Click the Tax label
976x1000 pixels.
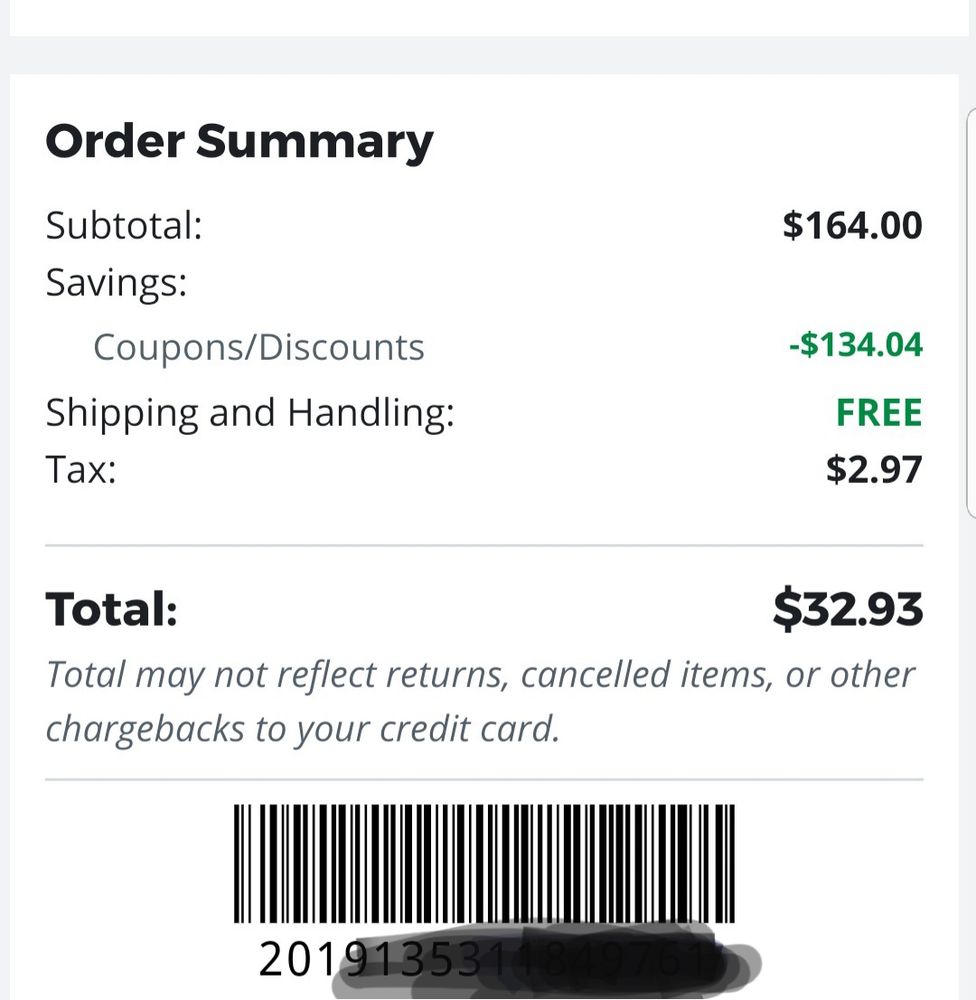pos(81,469)
